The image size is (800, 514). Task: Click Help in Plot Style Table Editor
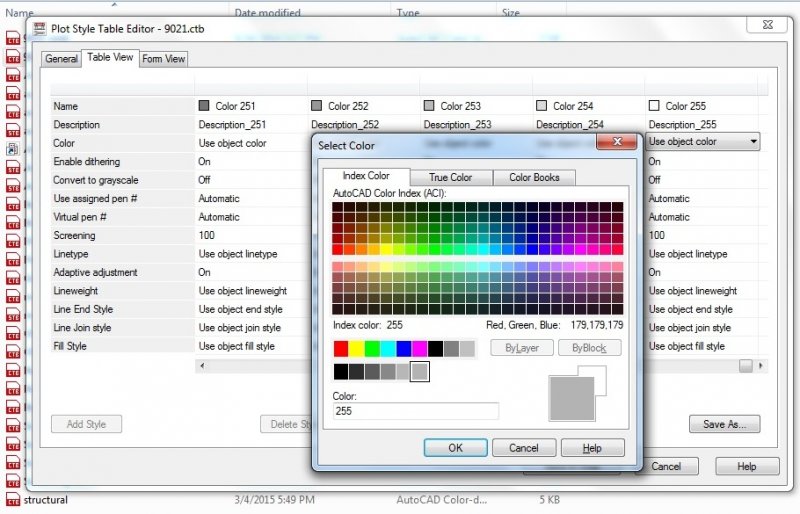(747, 467)
